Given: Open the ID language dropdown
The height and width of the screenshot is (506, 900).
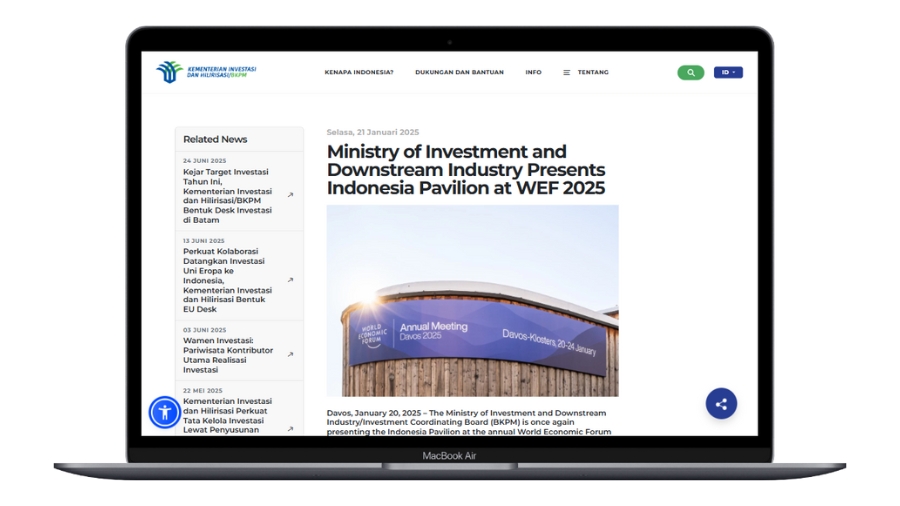Looking at the screenshot, I should [728, 72].
